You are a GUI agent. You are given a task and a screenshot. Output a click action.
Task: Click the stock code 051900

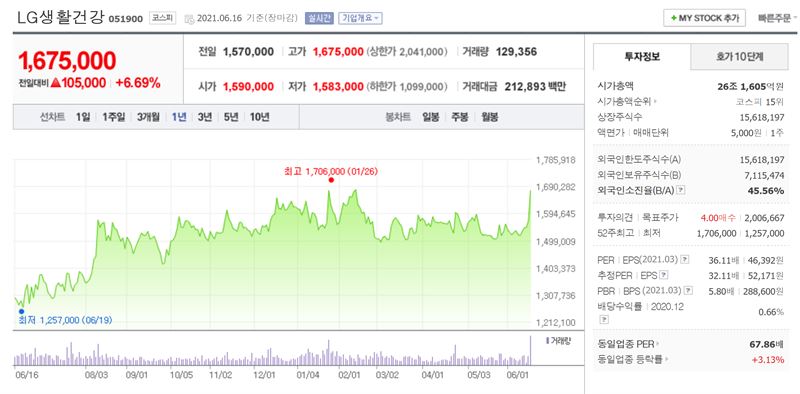126,19
